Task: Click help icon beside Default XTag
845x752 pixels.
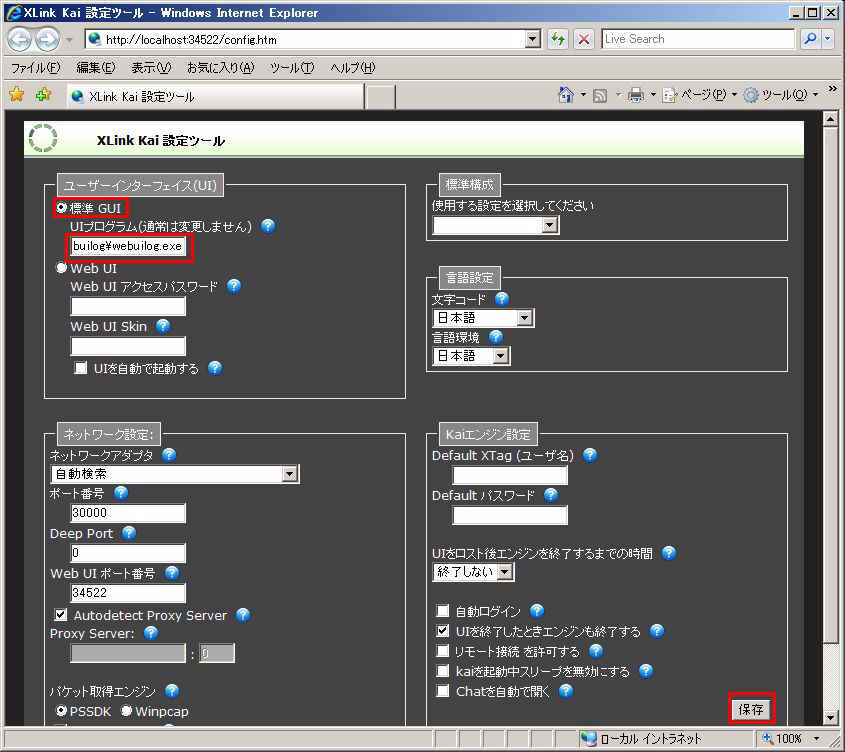Action: click(x=590, y=456)
